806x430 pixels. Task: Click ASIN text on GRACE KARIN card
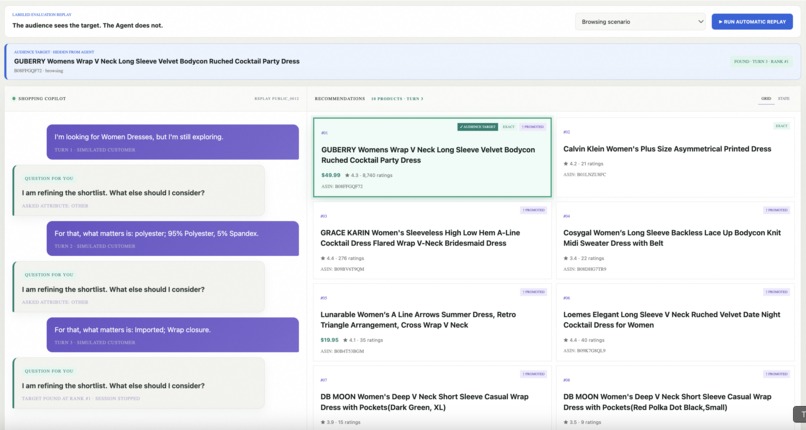[342, 269]
